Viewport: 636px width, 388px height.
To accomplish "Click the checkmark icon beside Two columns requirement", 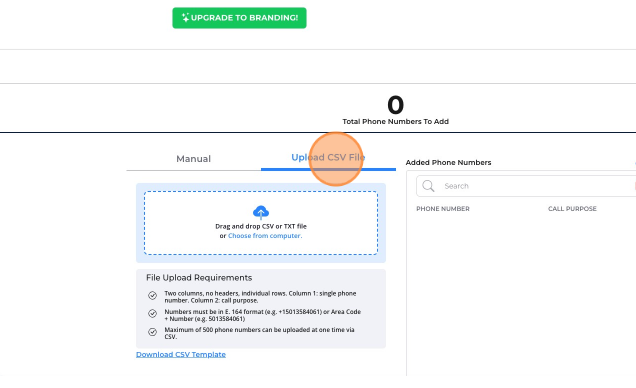I will (x=153, y=296).
